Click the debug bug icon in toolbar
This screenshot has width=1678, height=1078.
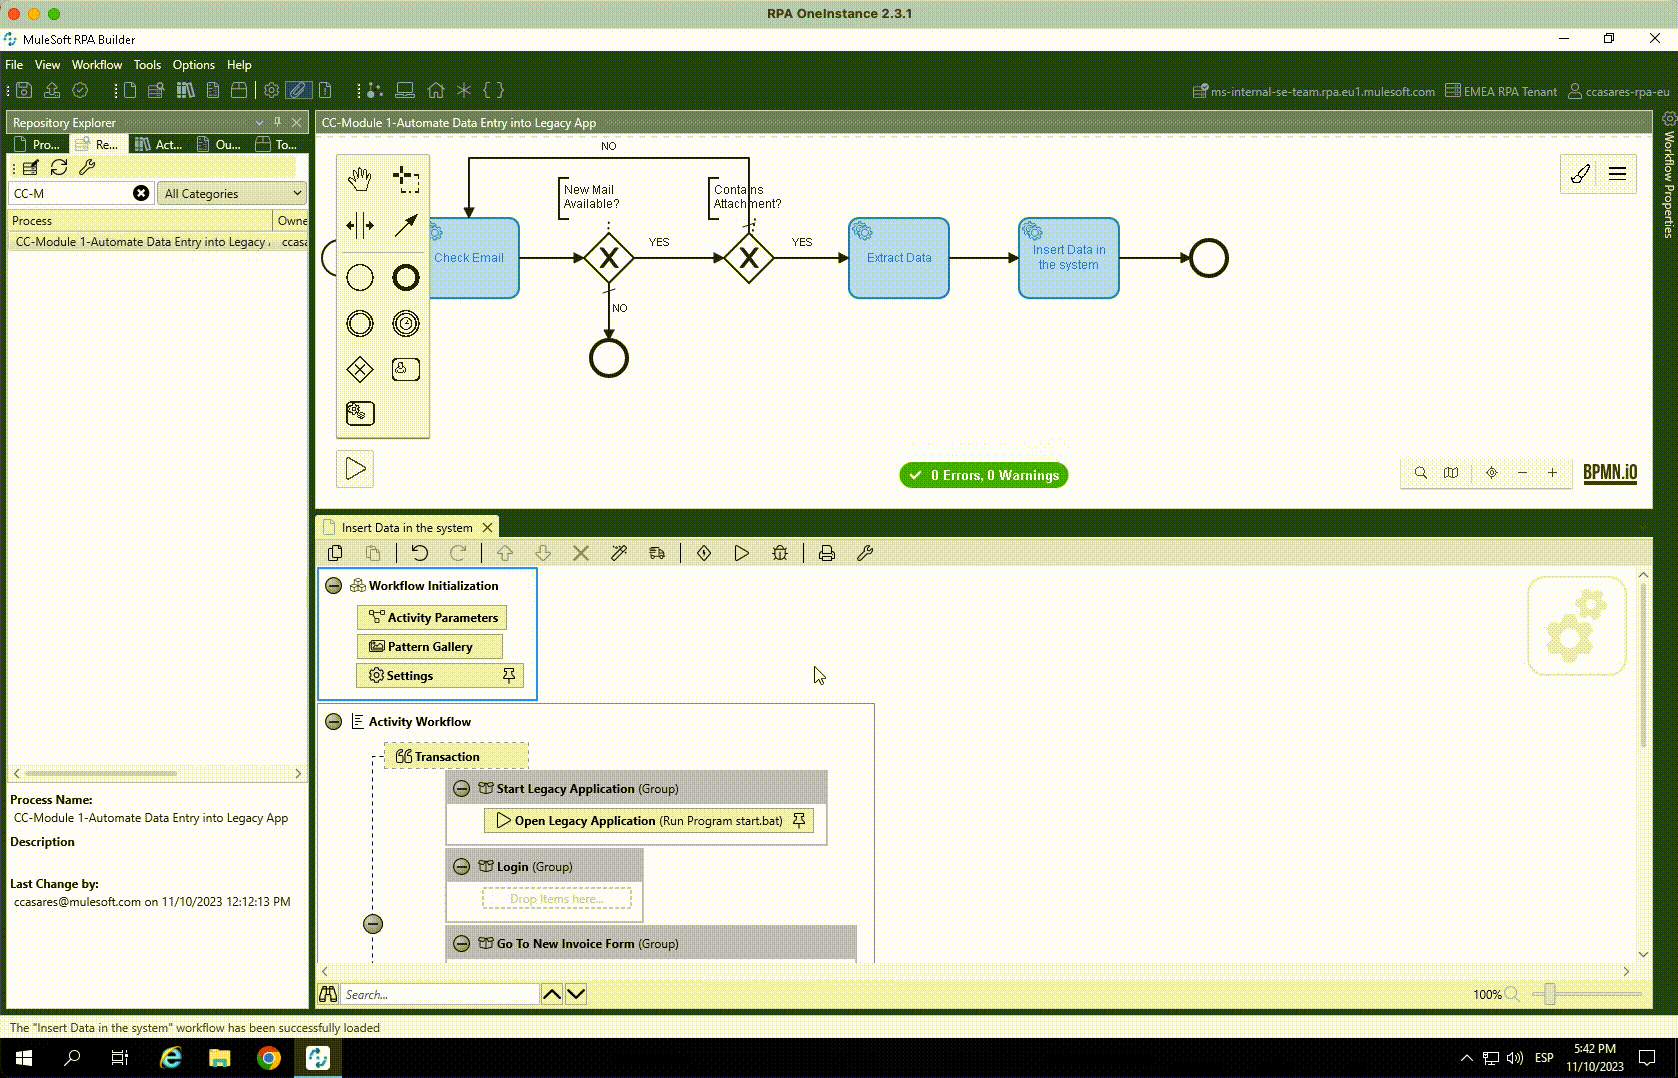780,553
